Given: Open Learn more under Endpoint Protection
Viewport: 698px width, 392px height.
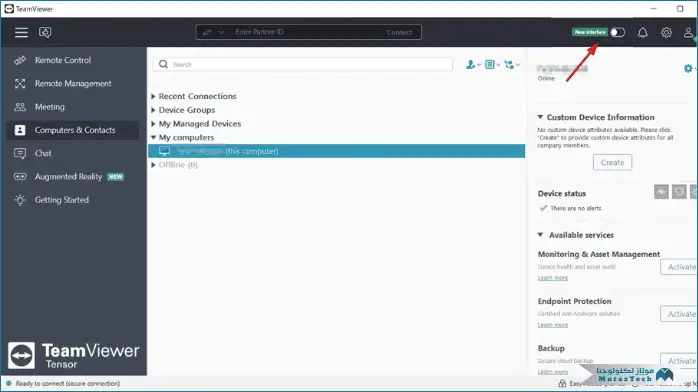Looking at the screenshot, I should (x=552, y=325).
